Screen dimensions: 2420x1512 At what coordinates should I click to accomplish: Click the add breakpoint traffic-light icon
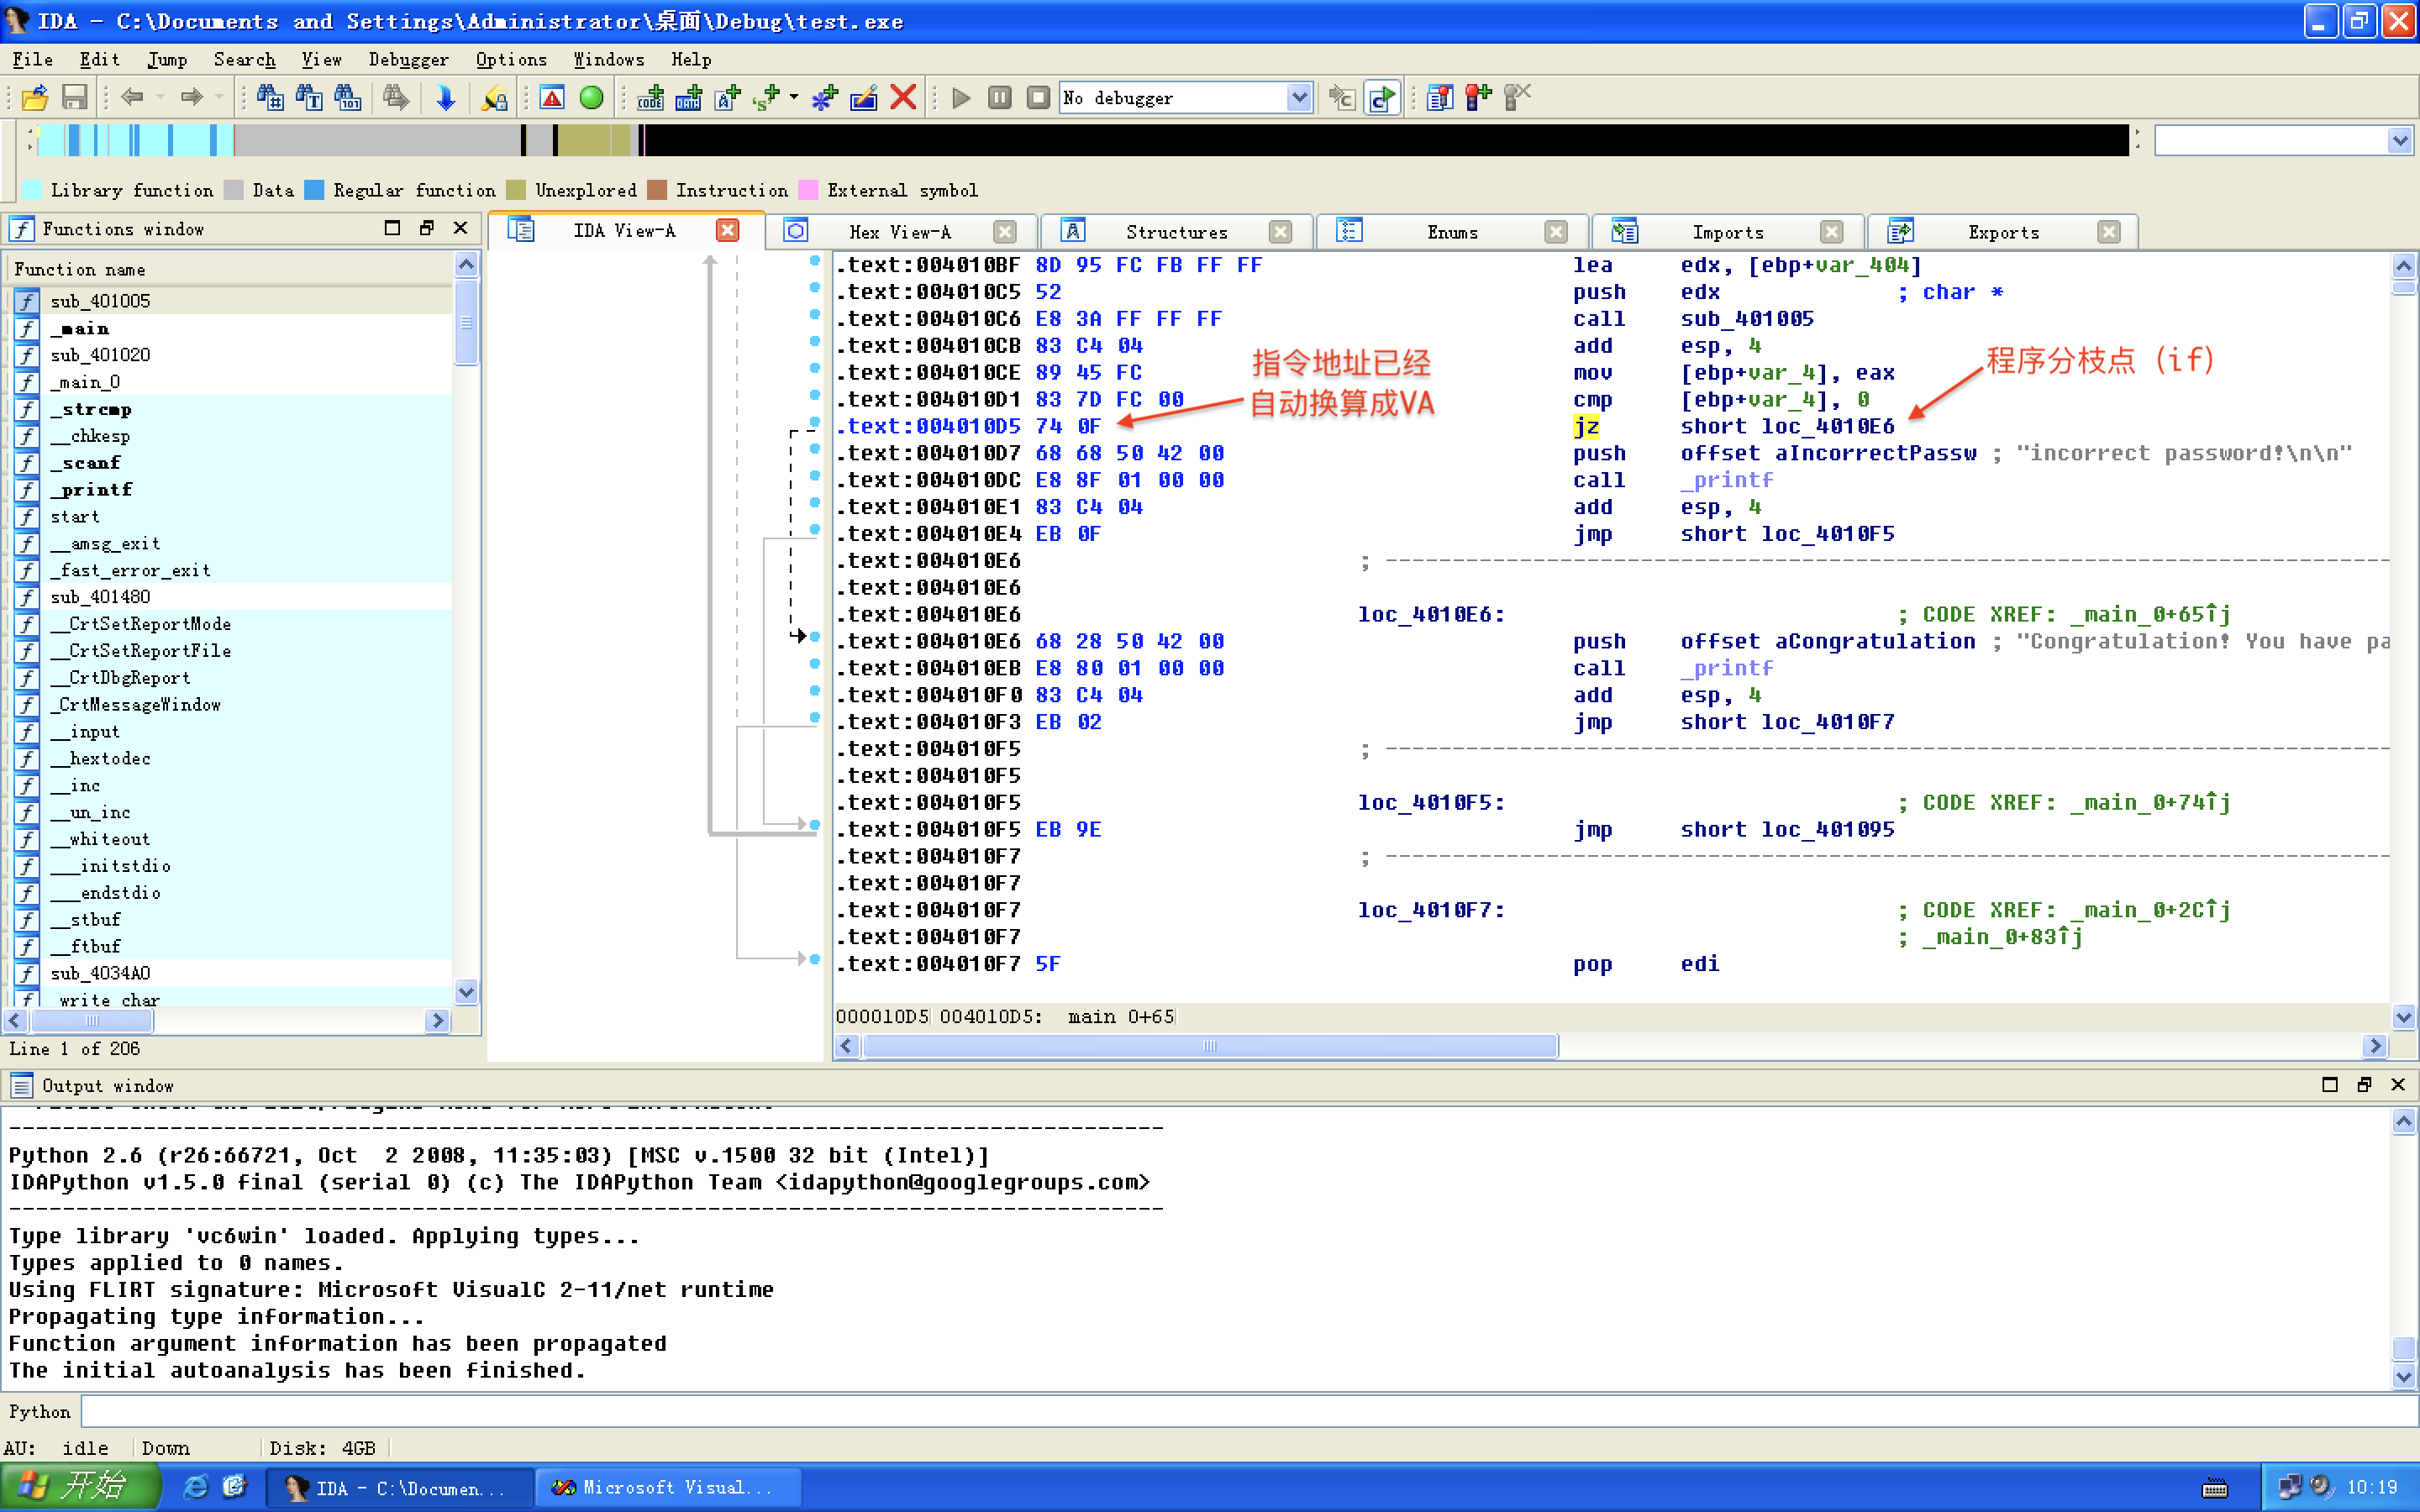pos(1478,97)
